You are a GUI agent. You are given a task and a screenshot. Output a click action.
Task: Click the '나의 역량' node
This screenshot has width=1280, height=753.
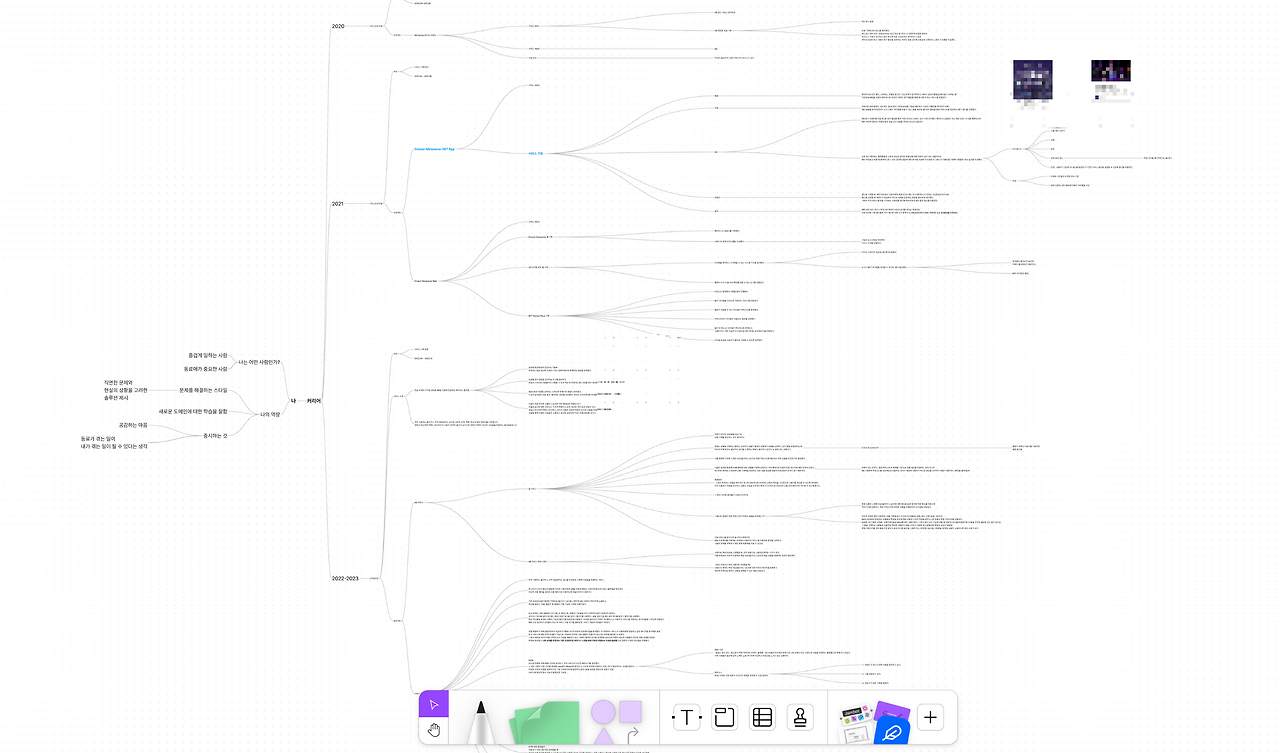[x=271, y=414]
